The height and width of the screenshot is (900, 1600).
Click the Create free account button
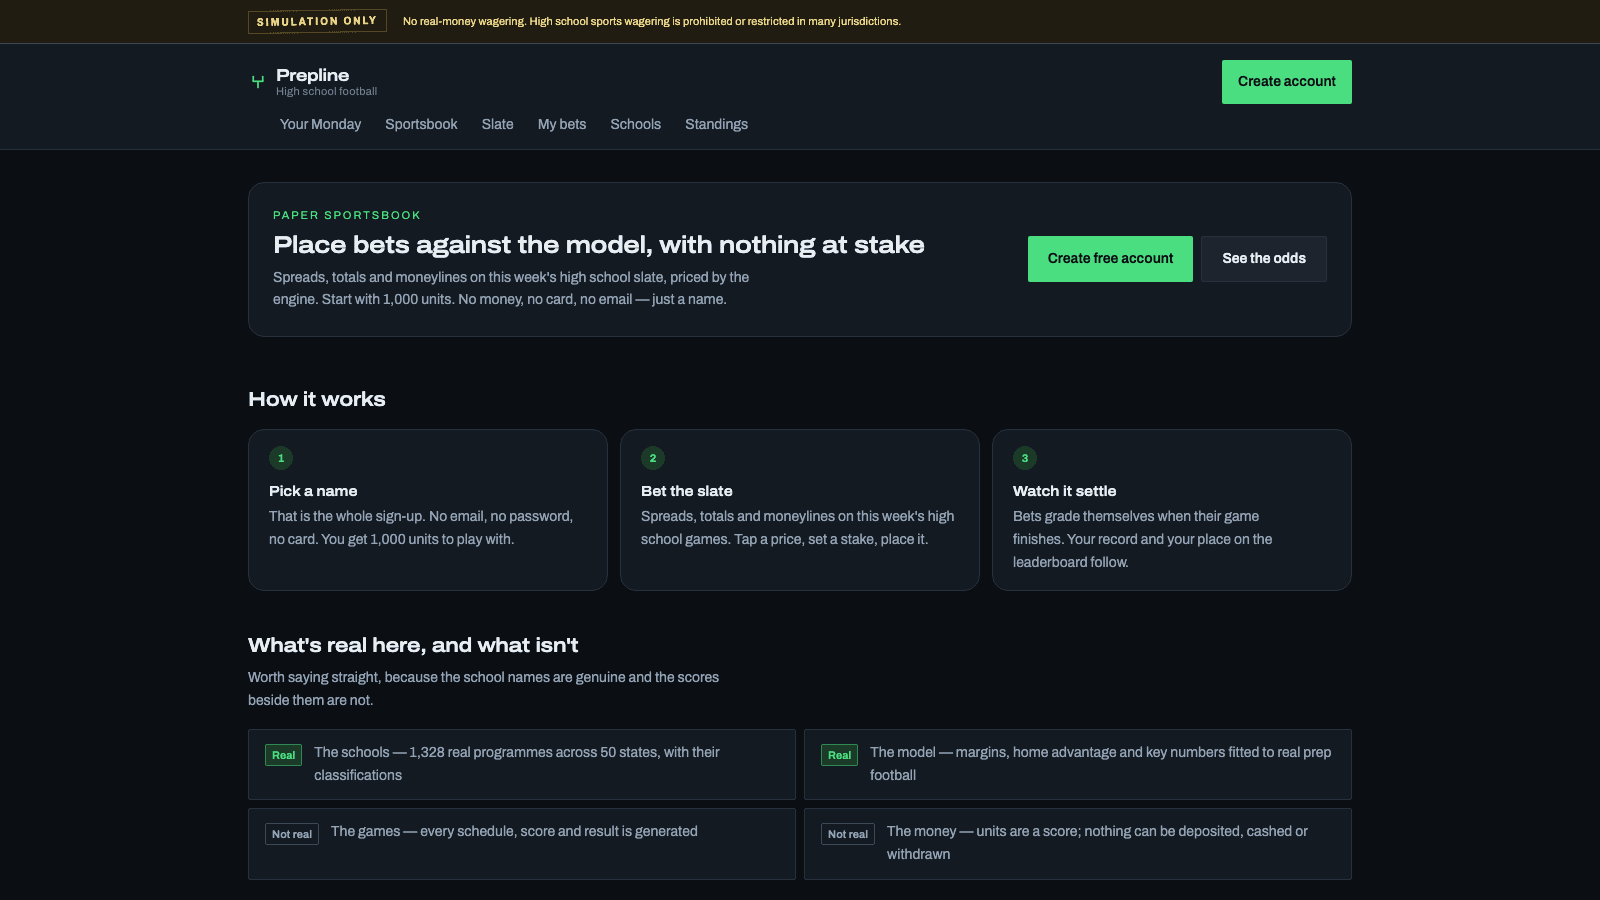[x=1110, y=259]
